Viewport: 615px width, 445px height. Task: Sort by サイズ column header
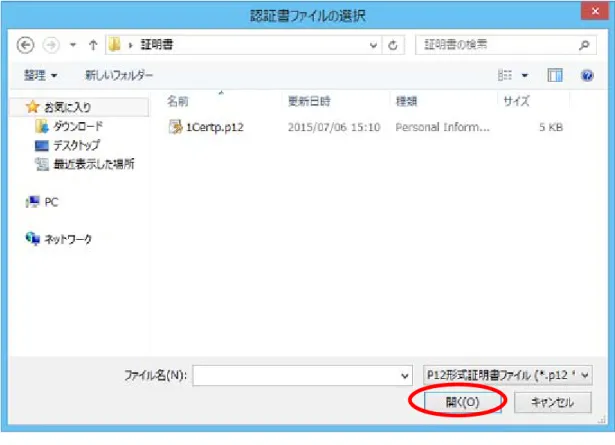[x=517, y=102]
